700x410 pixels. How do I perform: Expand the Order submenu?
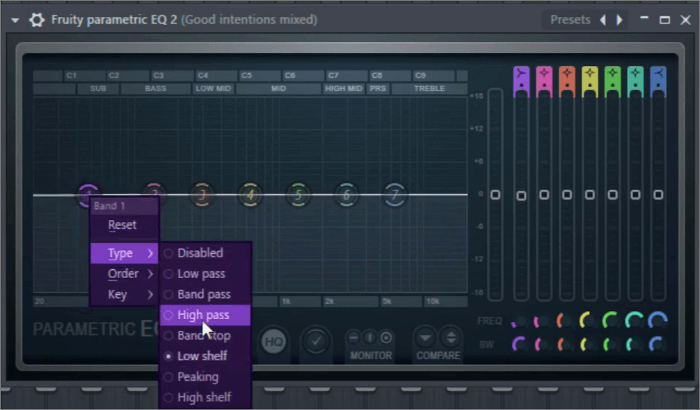coord(125,273)
